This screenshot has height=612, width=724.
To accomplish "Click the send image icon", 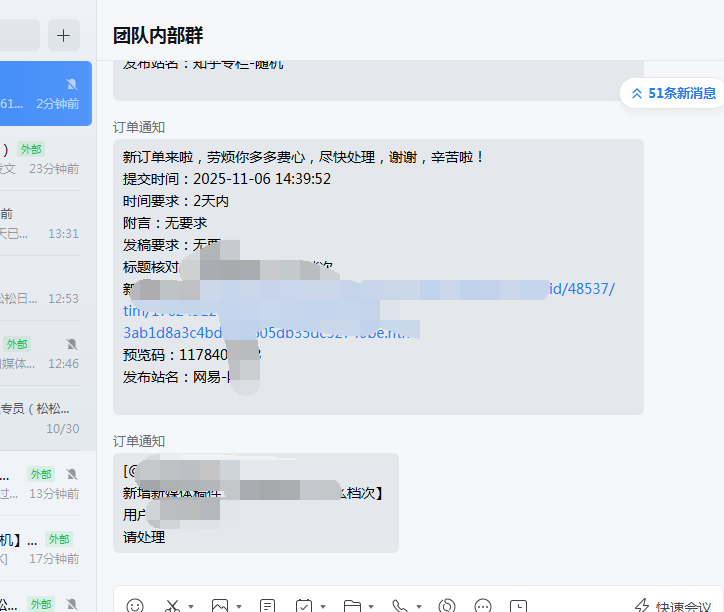I will (x=220, y=606).
